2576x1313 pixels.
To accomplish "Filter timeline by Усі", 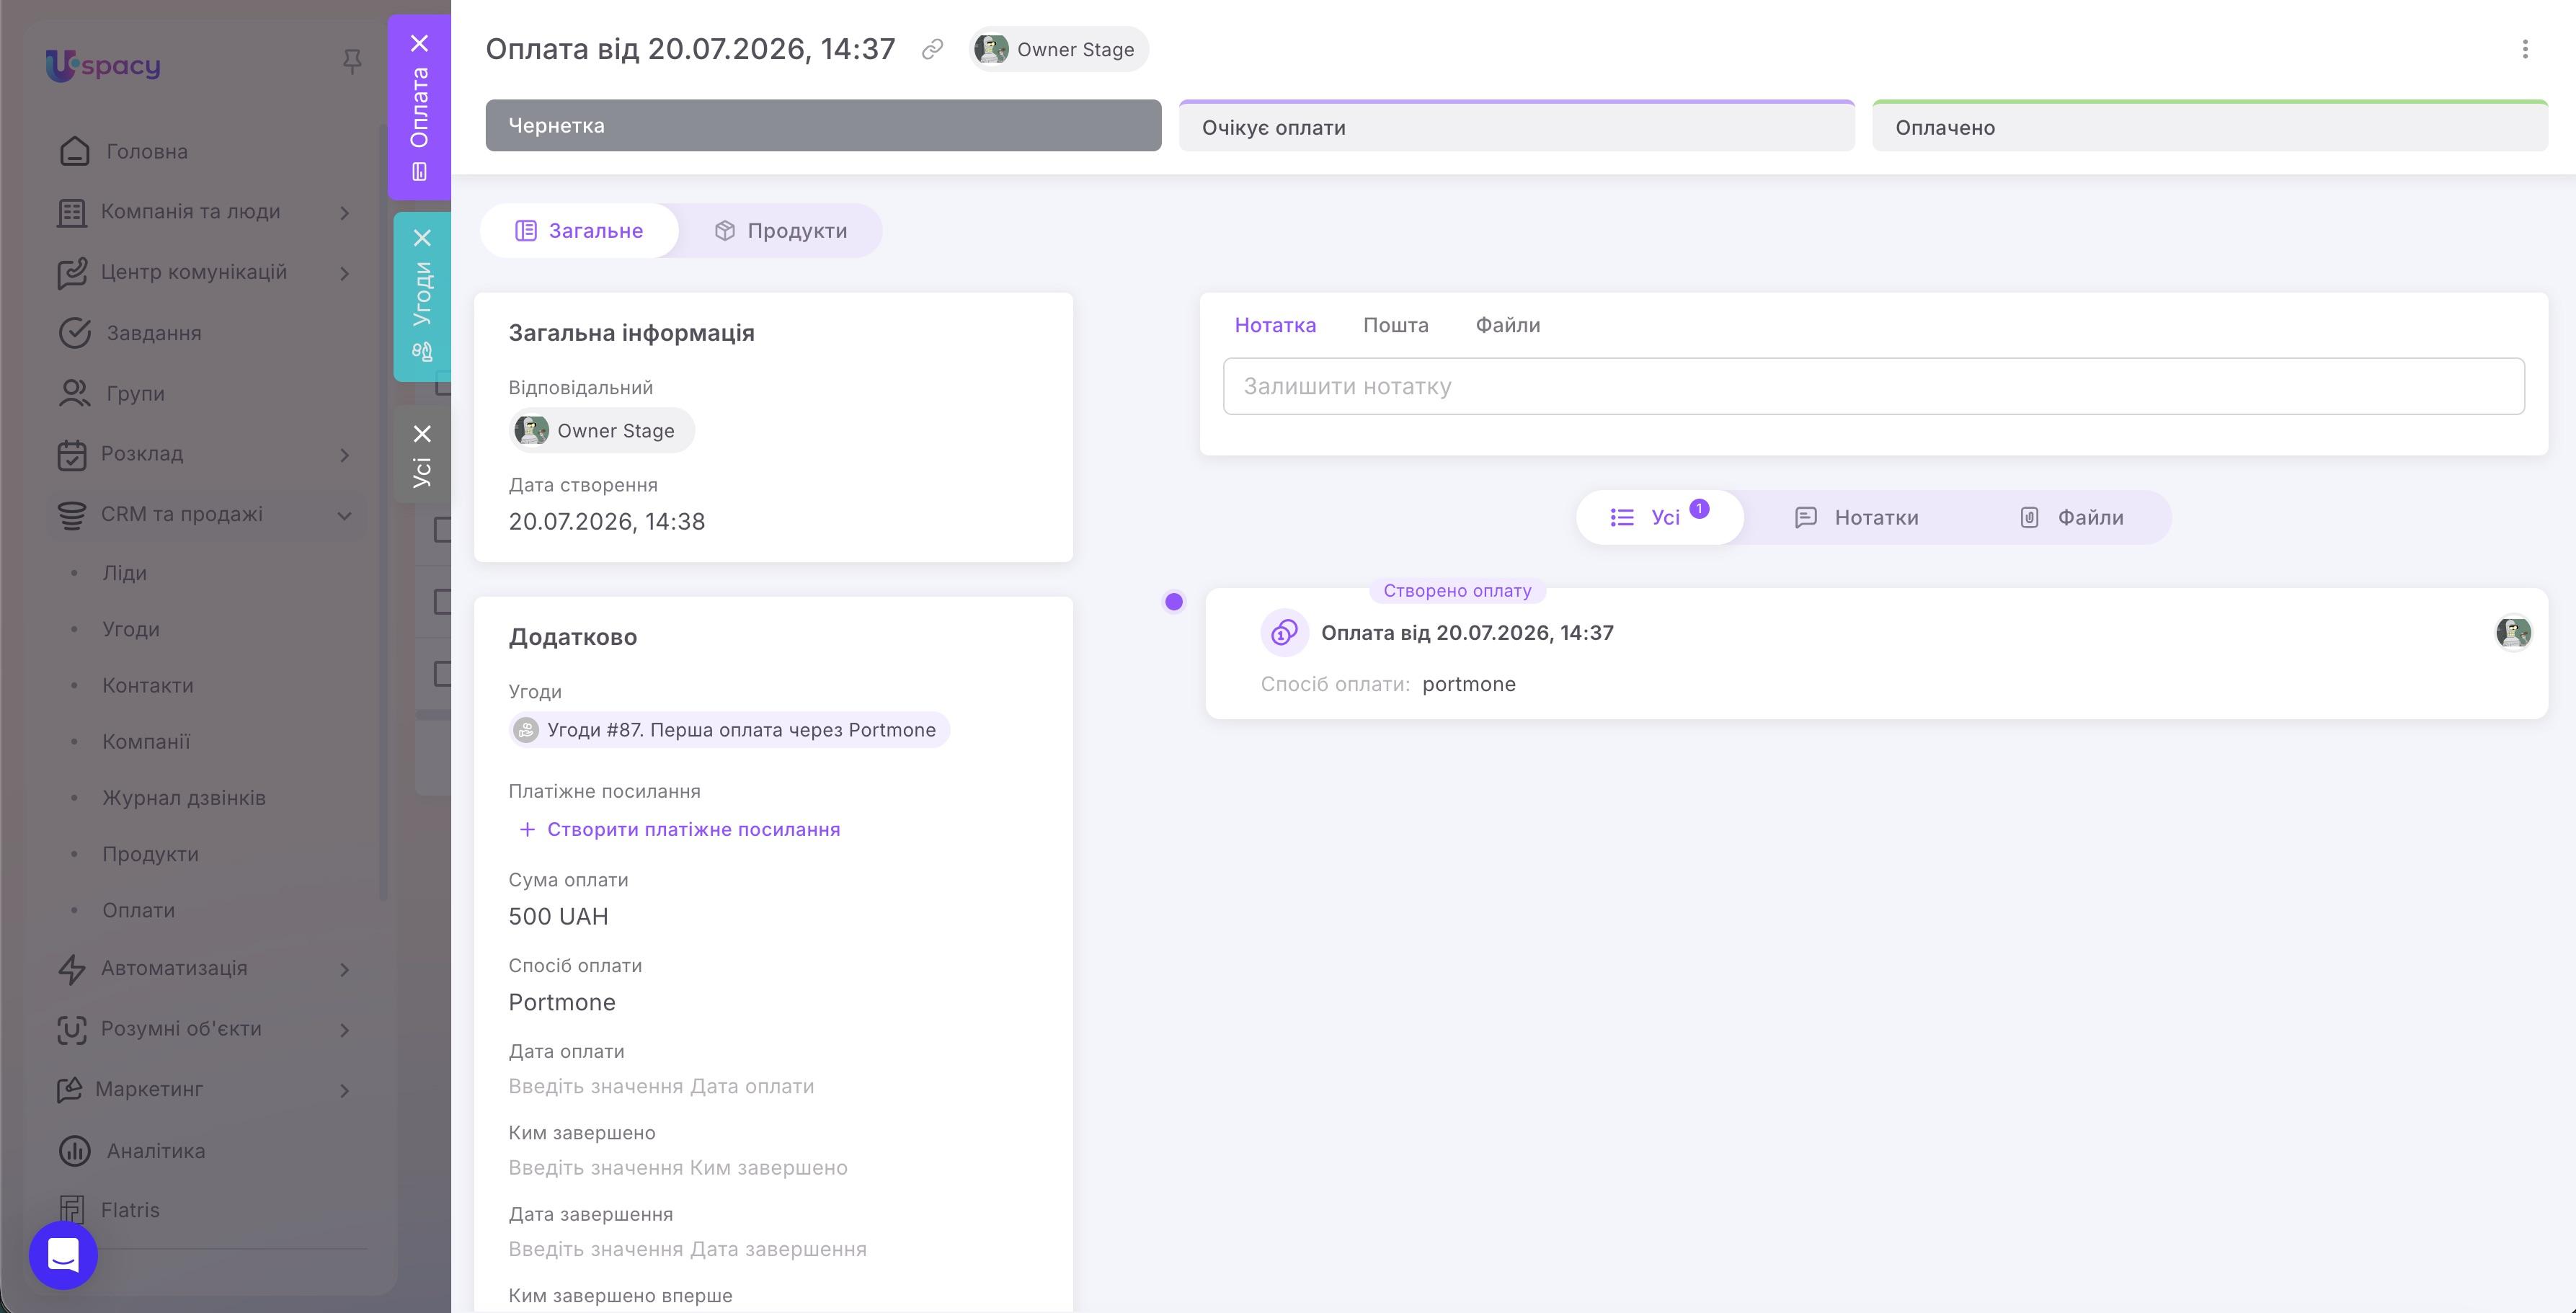I will pyautogui.click(x=1660, y=517).
